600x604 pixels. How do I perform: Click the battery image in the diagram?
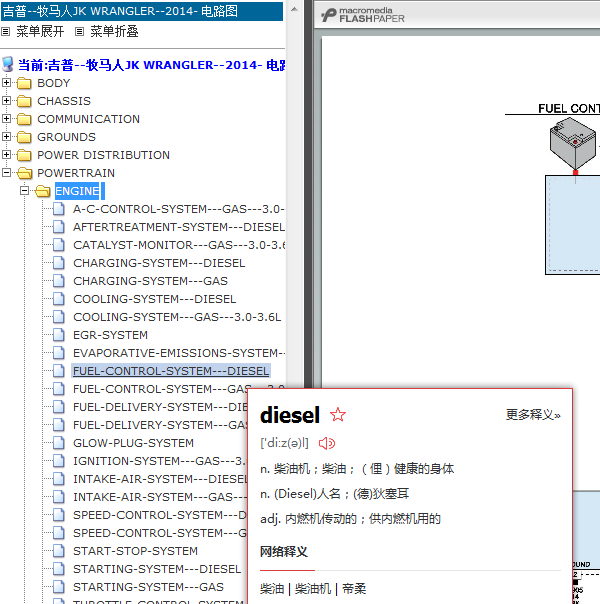click(573, 143)
